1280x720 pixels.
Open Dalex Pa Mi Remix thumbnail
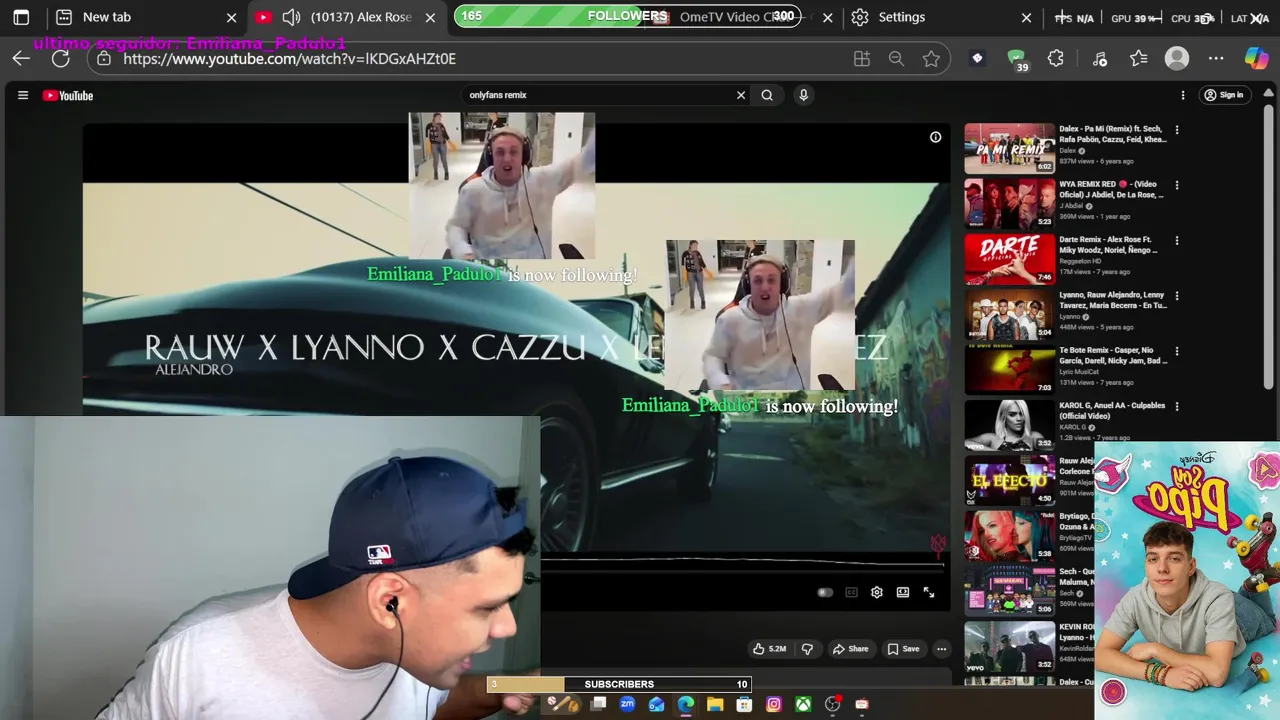click(1009, 148)
